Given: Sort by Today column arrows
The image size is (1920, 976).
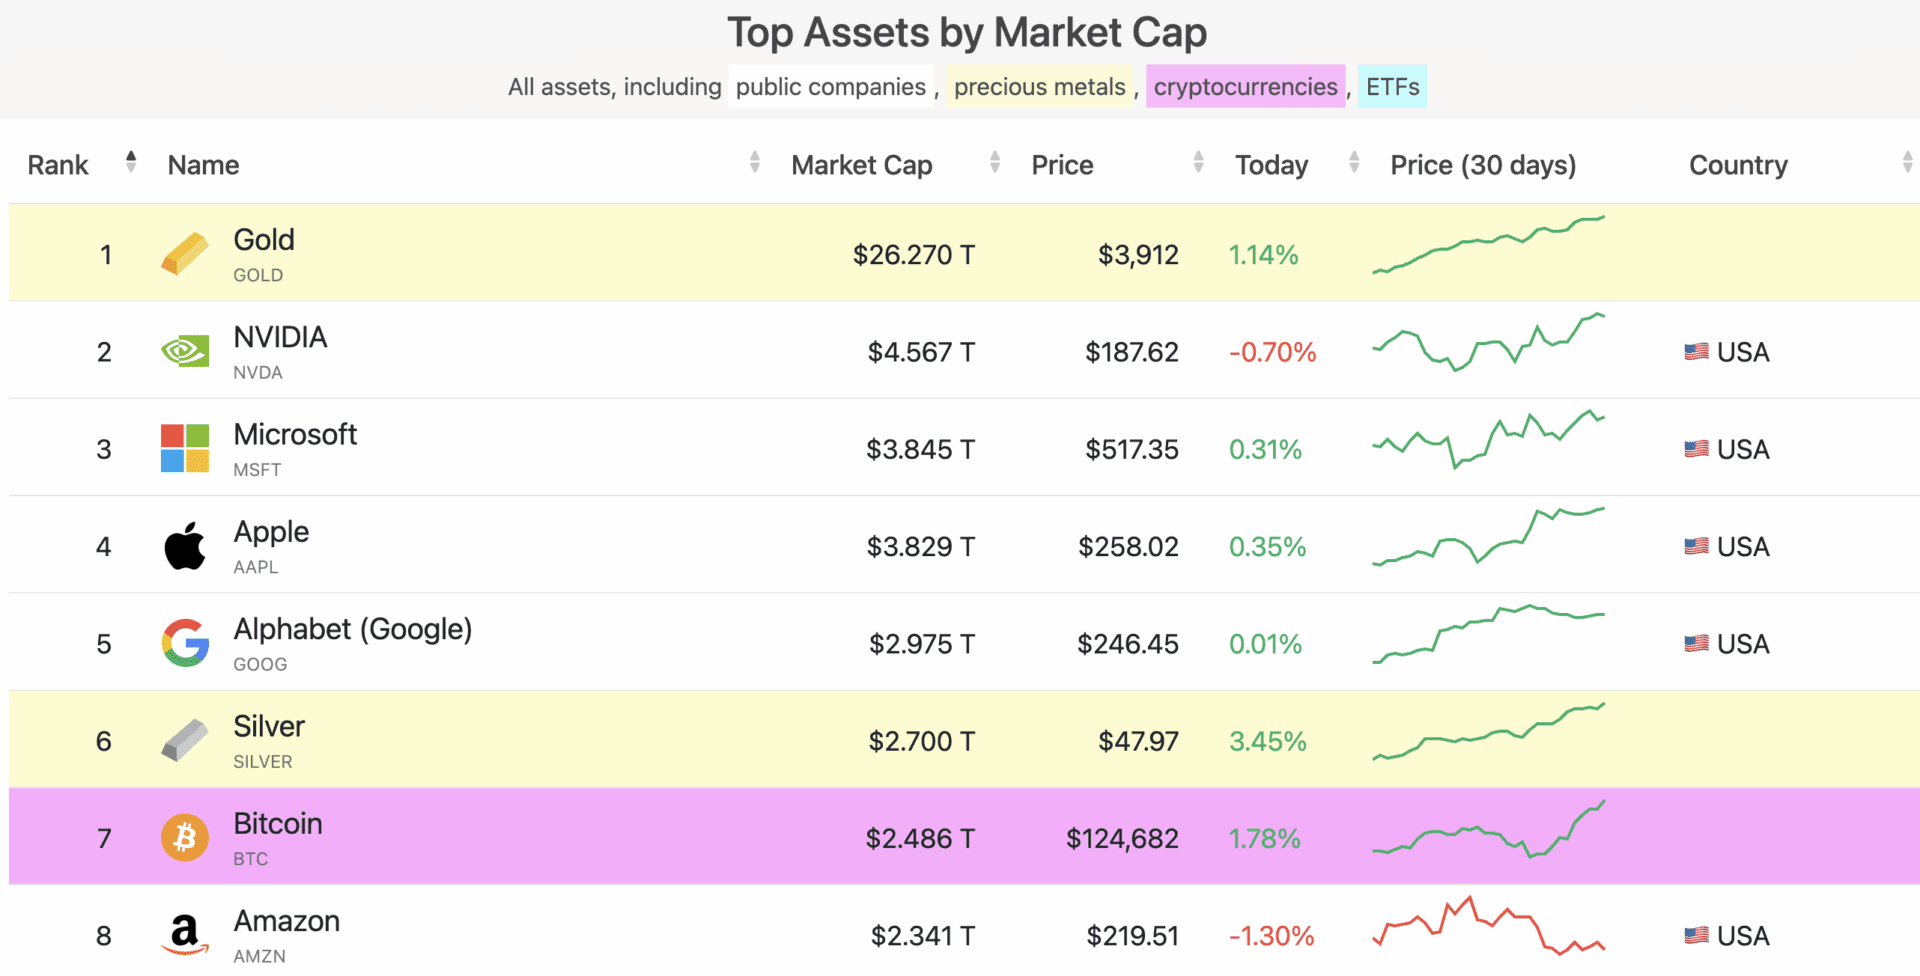Looking at the screenshot, I should [1354, 162].
